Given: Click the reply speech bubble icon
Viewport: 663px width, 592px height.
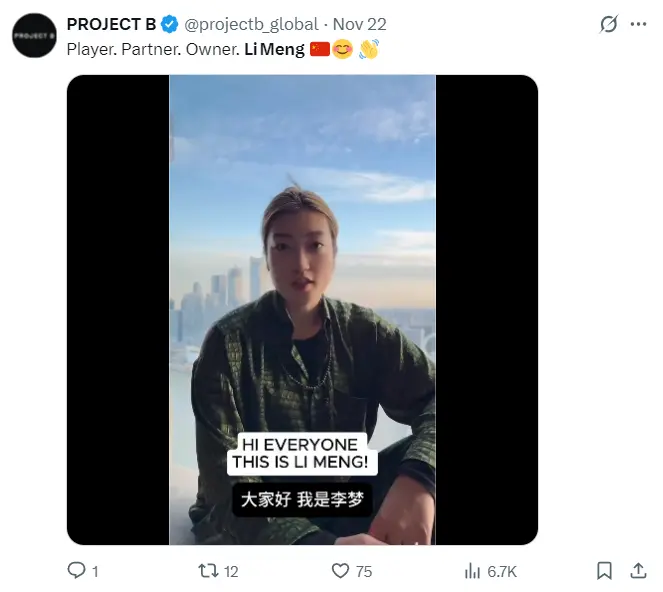Looking at the screenshot, I should [x=76, y=570].
